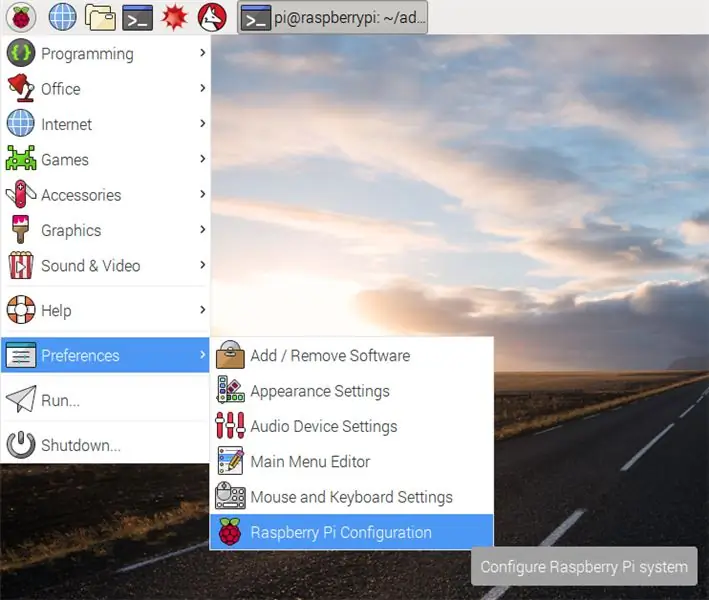The image size is (709, 600).
Task: Click the Help lifebuoy icon
Action: point(21,310)
